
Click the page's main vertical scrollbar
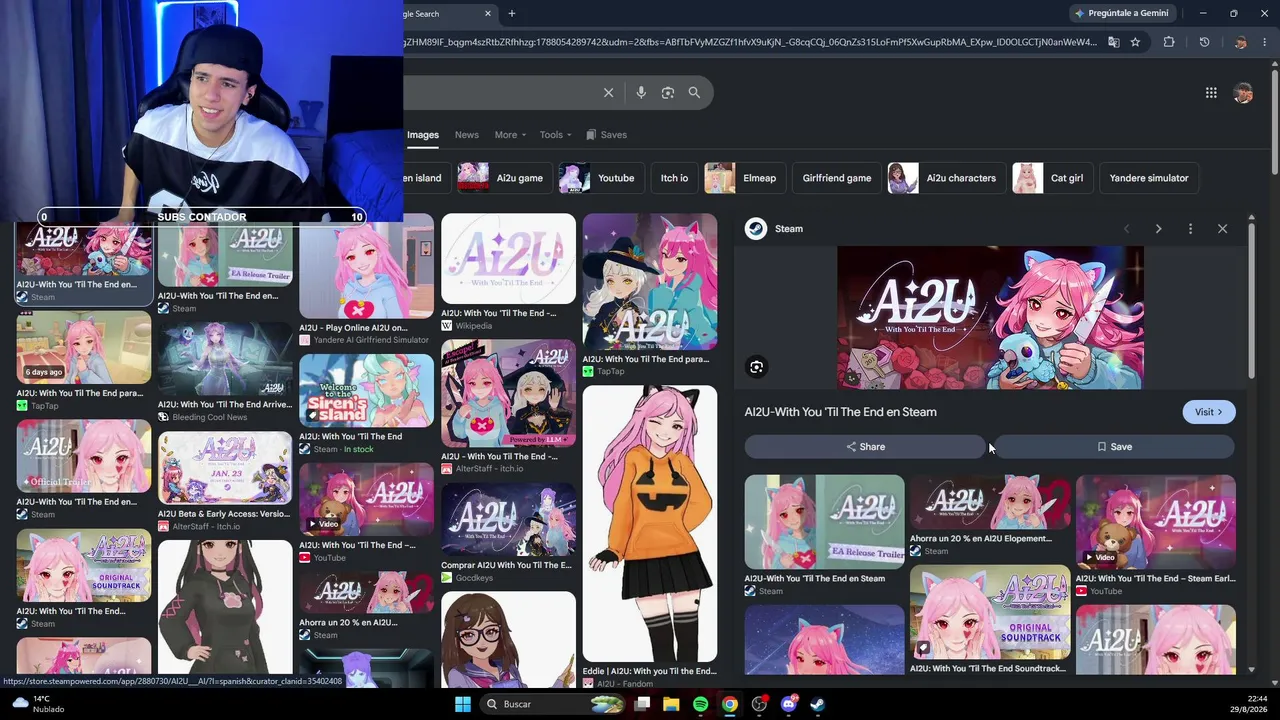click(x=1274, y=120)
